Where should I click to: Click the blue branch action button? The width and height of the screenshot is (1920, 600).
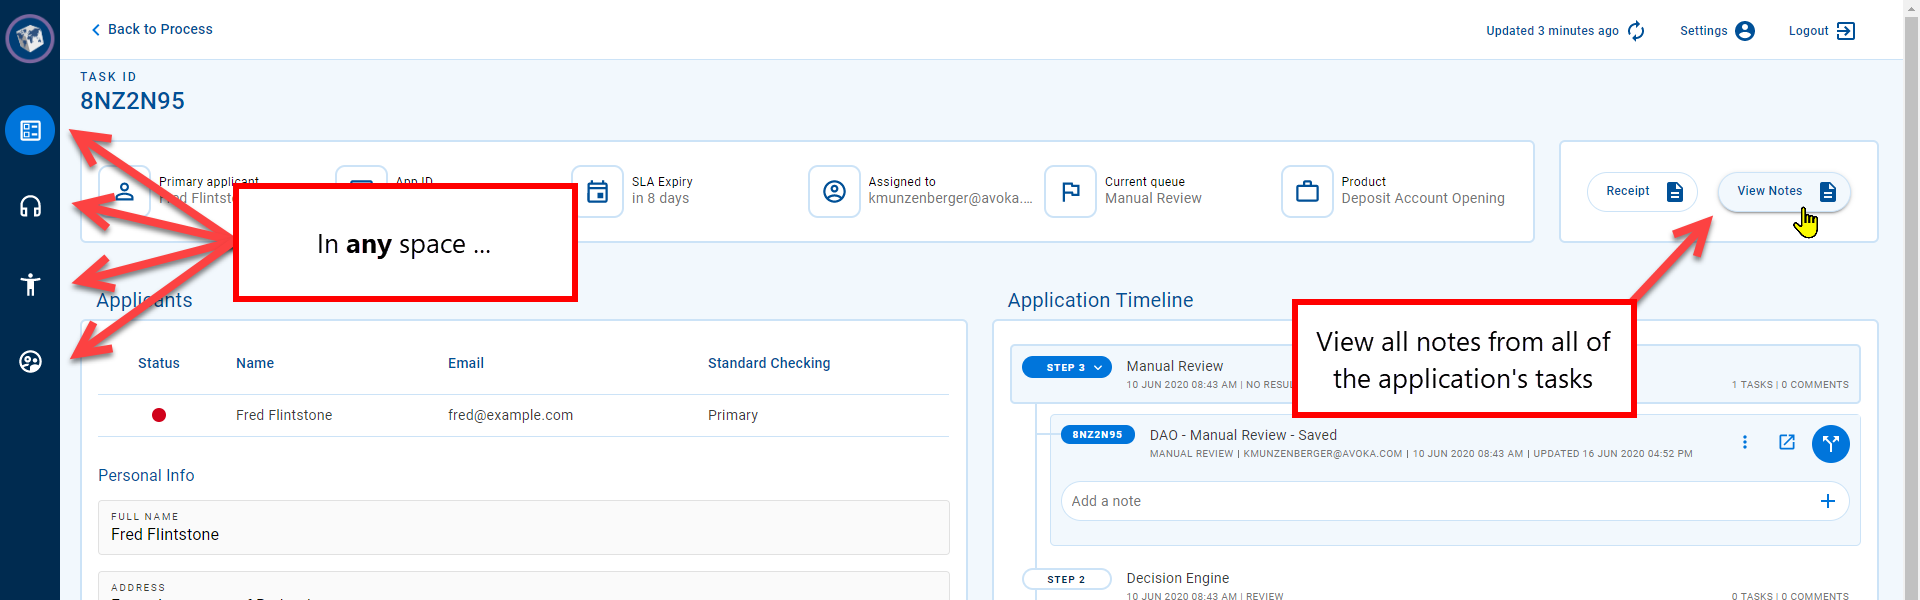point(1830,443)
